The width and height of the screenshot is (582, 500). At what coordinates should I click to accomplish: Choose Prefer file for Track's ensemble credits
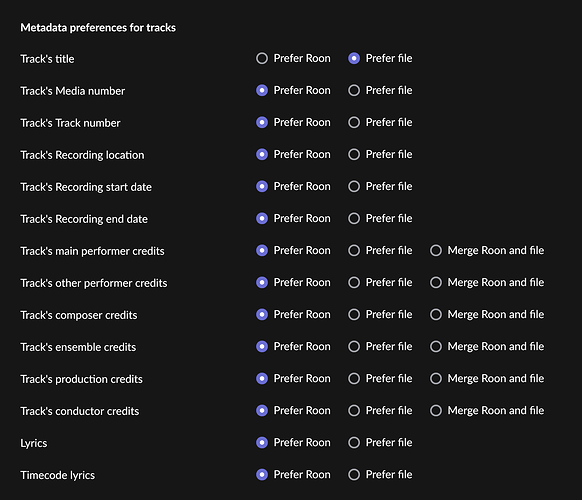(x=354, y=346)
